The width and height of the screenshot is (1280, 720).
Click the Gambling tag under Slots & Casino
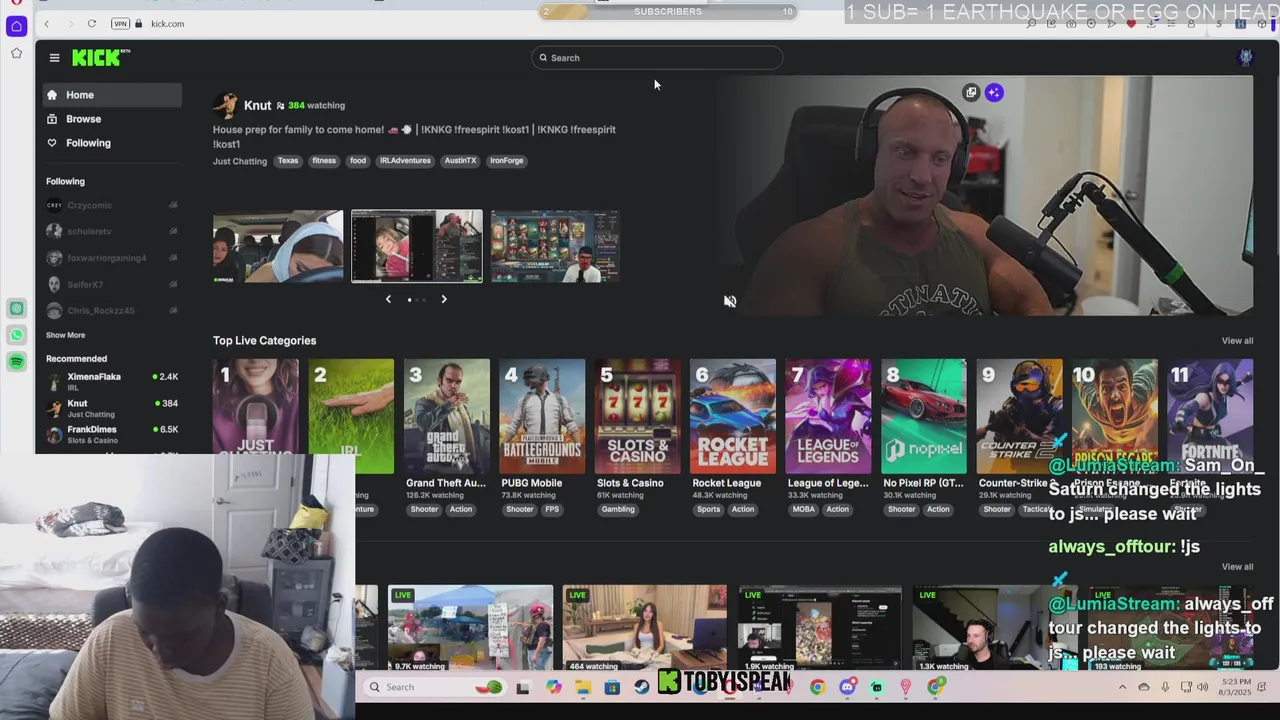tap(618, 509)
